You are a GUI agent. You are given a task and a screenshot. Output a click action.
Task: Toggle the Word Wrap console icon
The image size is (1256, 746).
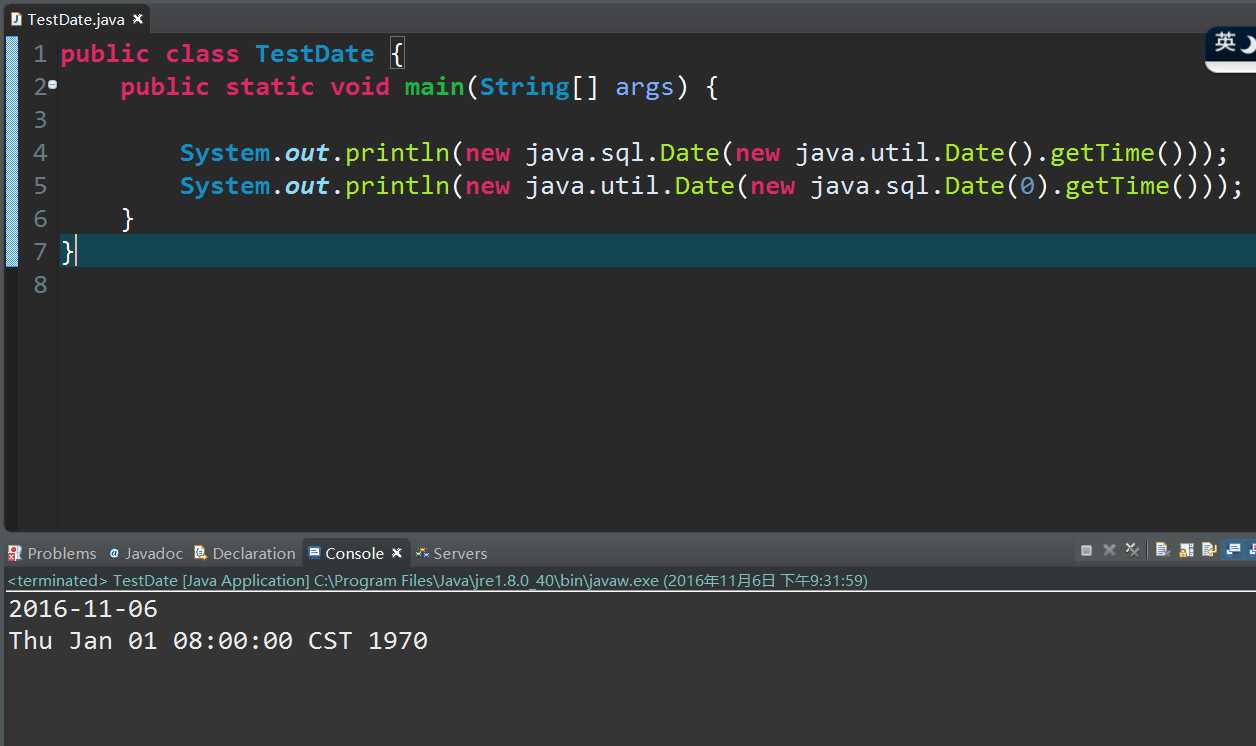[x=1209, y=549]
